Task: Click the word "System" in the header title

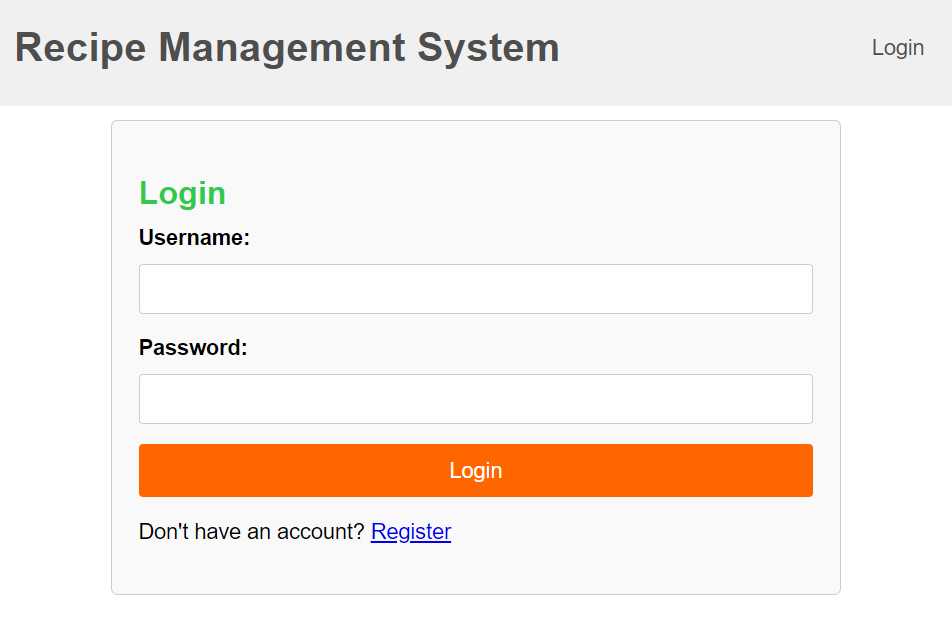Action: tap(488, 48)
